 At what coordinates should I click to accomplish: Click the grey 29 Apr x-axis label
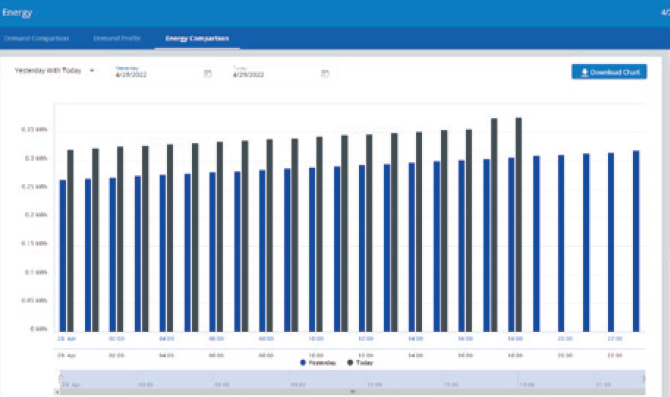coord(67,356)
